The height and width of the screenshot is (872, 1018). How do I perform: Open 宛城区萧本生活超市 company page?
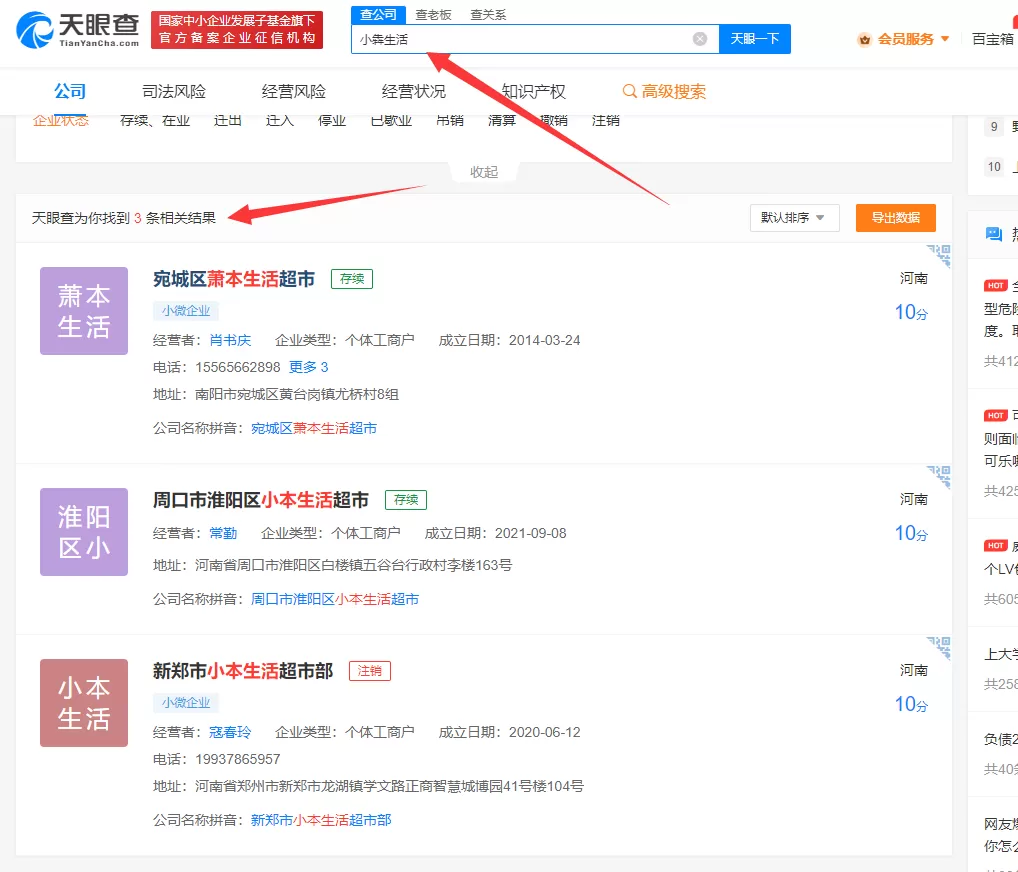[234, 279]
